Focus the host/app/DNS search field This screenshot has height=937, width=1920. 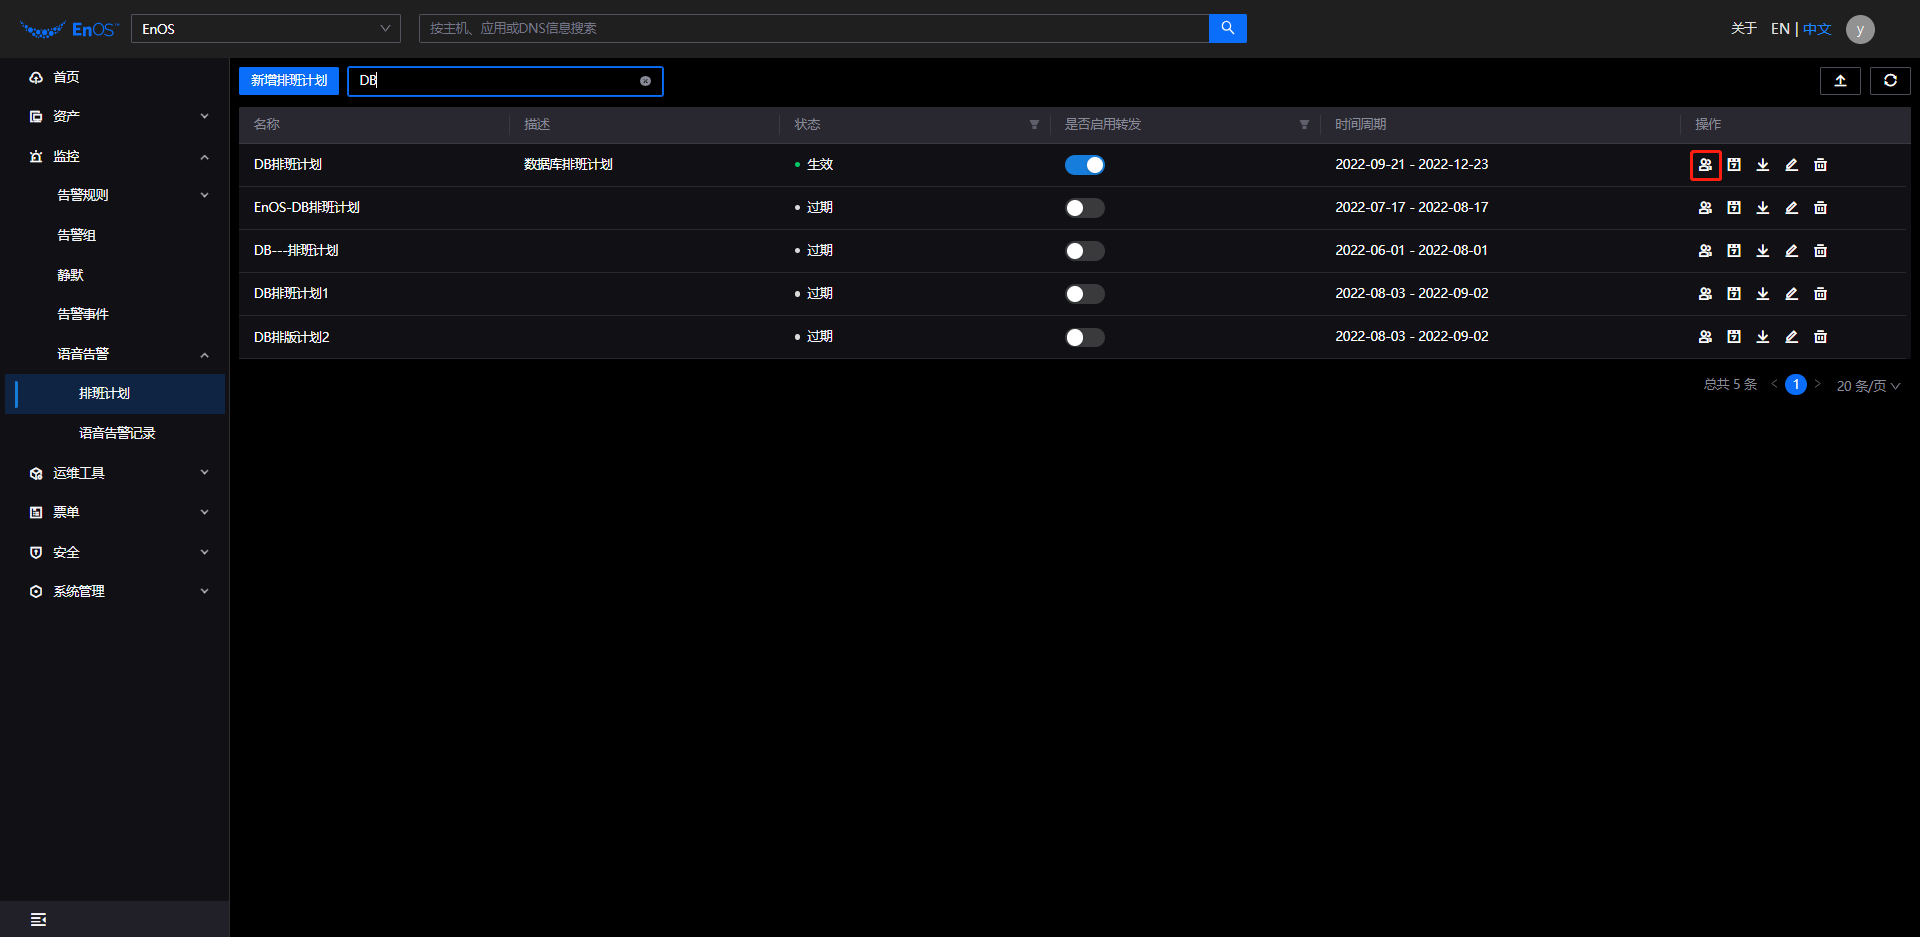(x=814, y=28)
